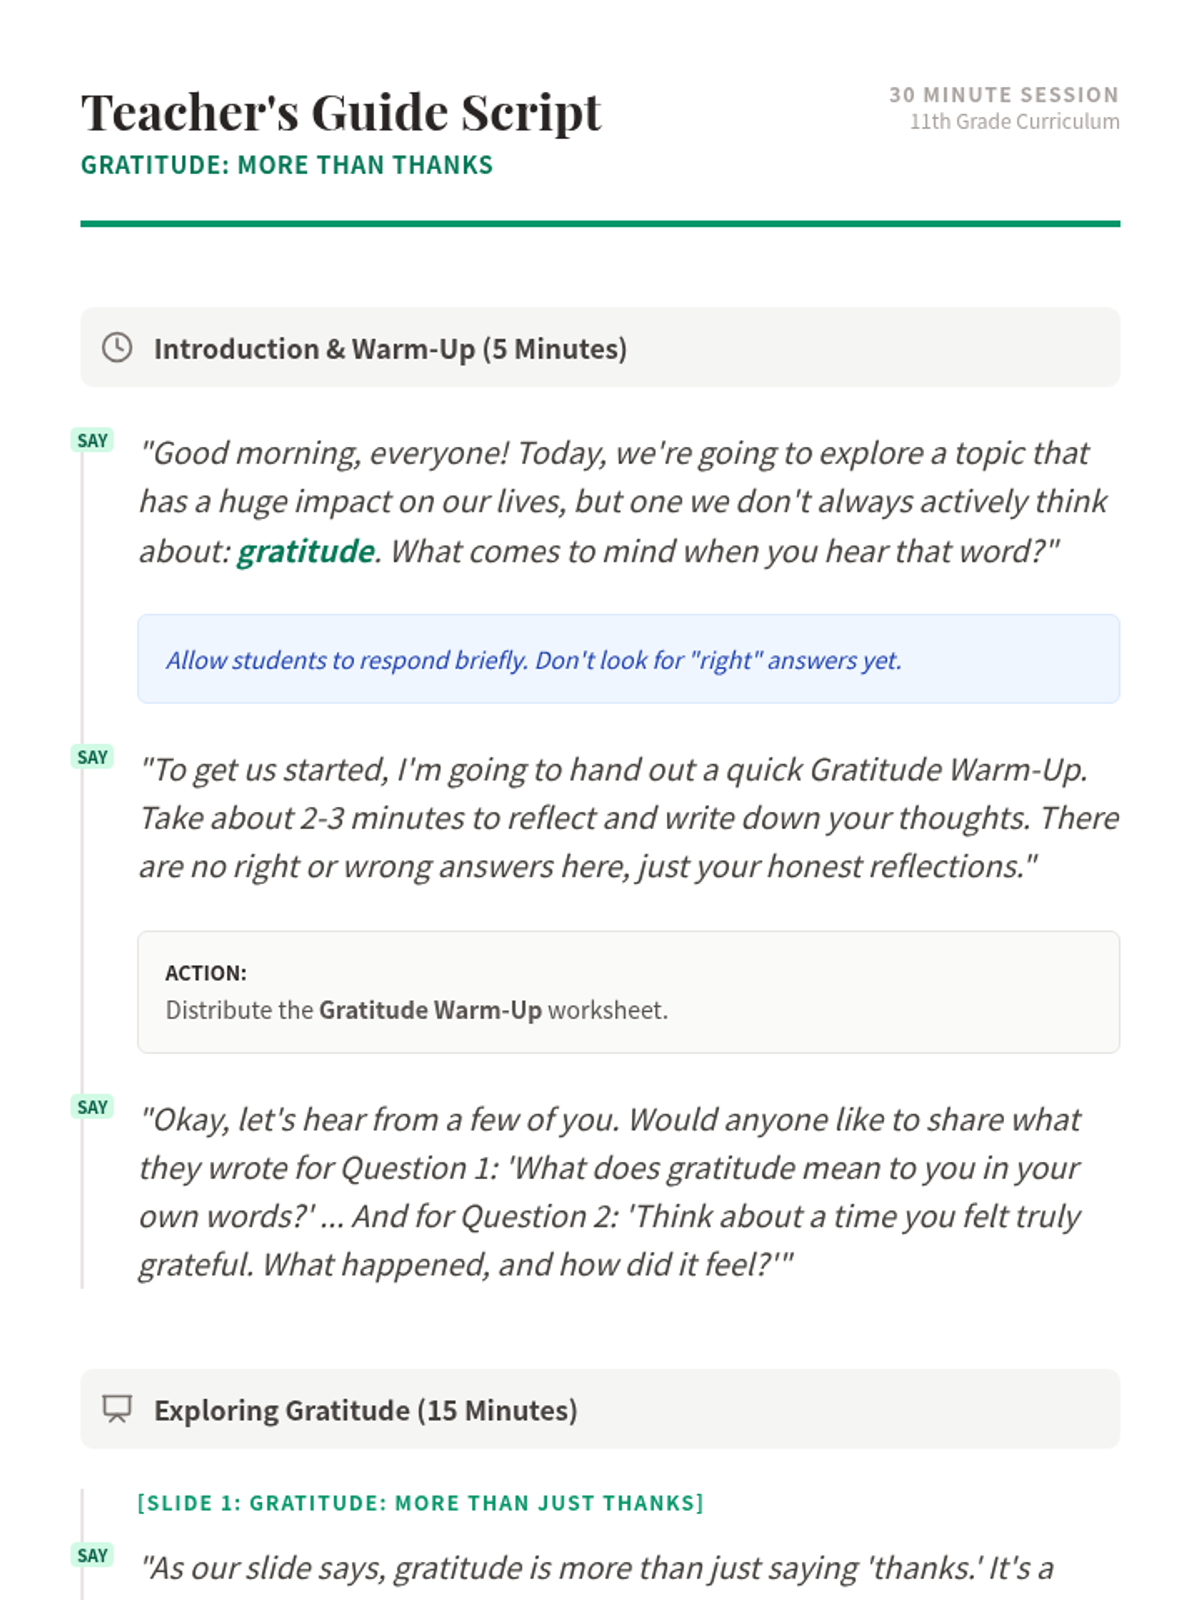Click the Teacher's Guide Script title
Image resolution: width=1200 pixels, height=1600 pixels.
coord(341,112)
